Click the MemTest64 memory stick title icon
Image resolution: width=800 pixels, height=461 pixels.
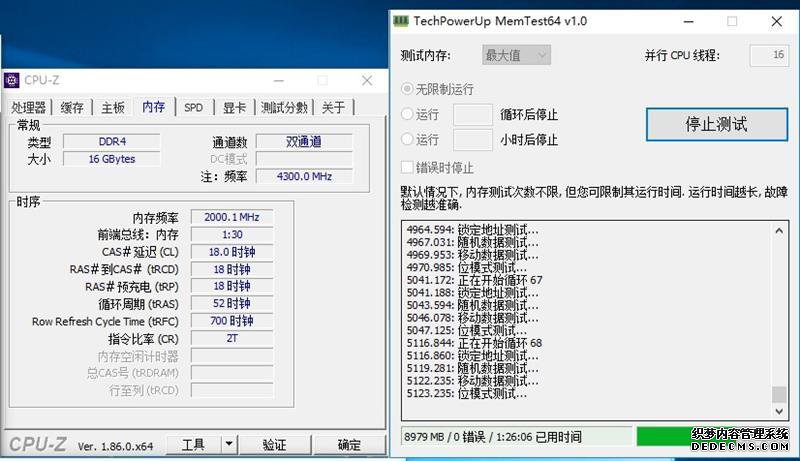tap(401, 21)
